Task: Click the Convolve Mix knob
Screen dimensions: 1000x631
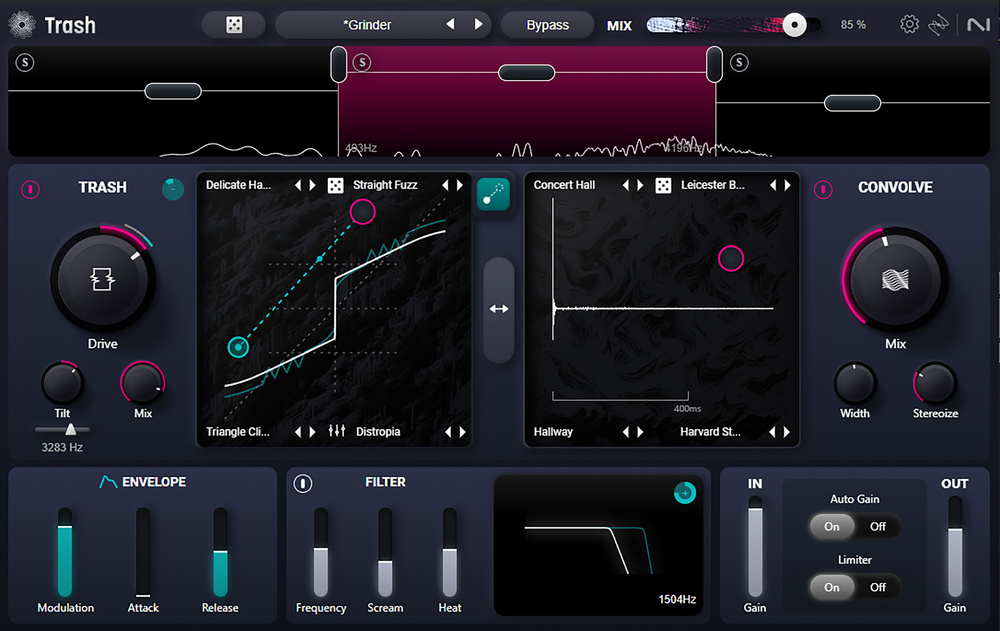Action: pos(895,279)
